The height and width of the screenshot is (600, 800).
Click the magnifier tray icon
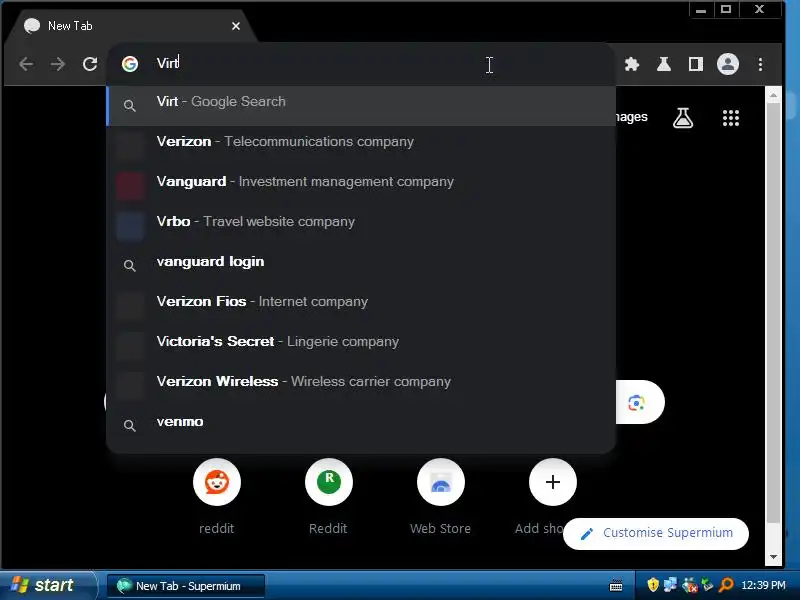726,585
